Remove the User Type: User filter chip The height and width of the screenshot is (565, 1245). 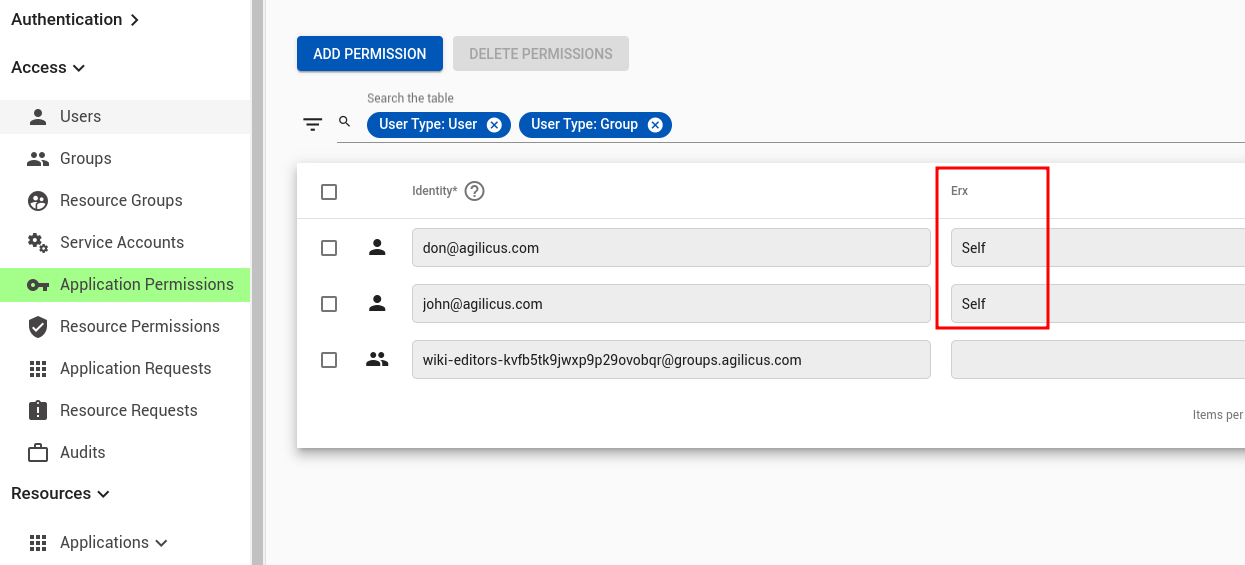coord(494,125)
